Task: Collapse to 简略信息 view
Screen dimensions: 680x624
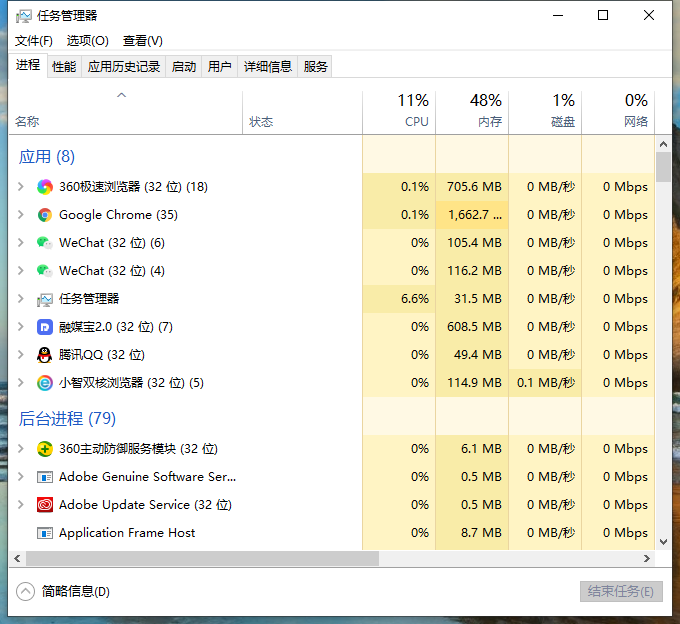Action: (x=64, y=591)
